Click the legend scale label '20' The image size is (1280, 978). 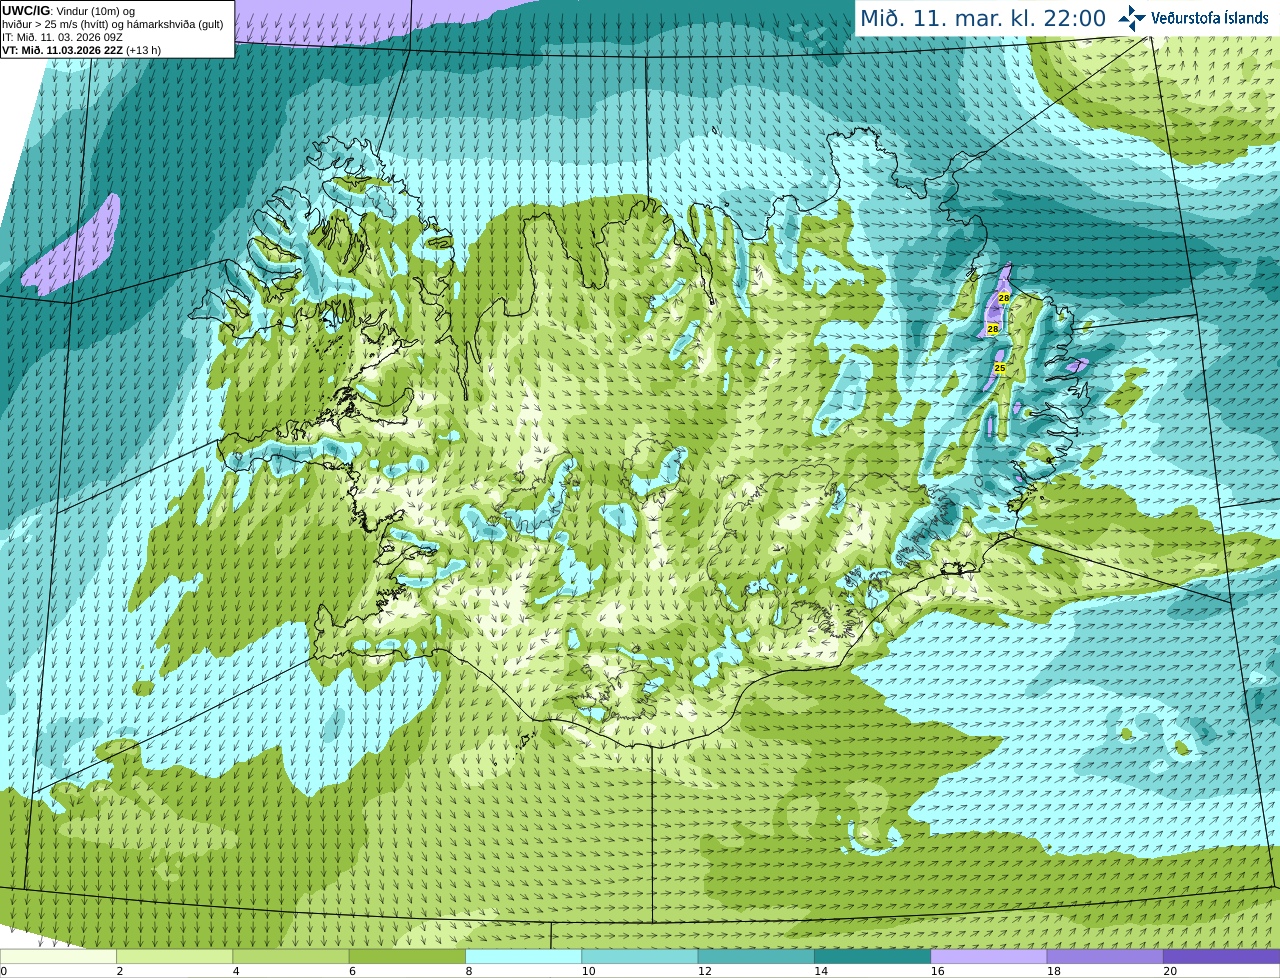click(1170, 971)
